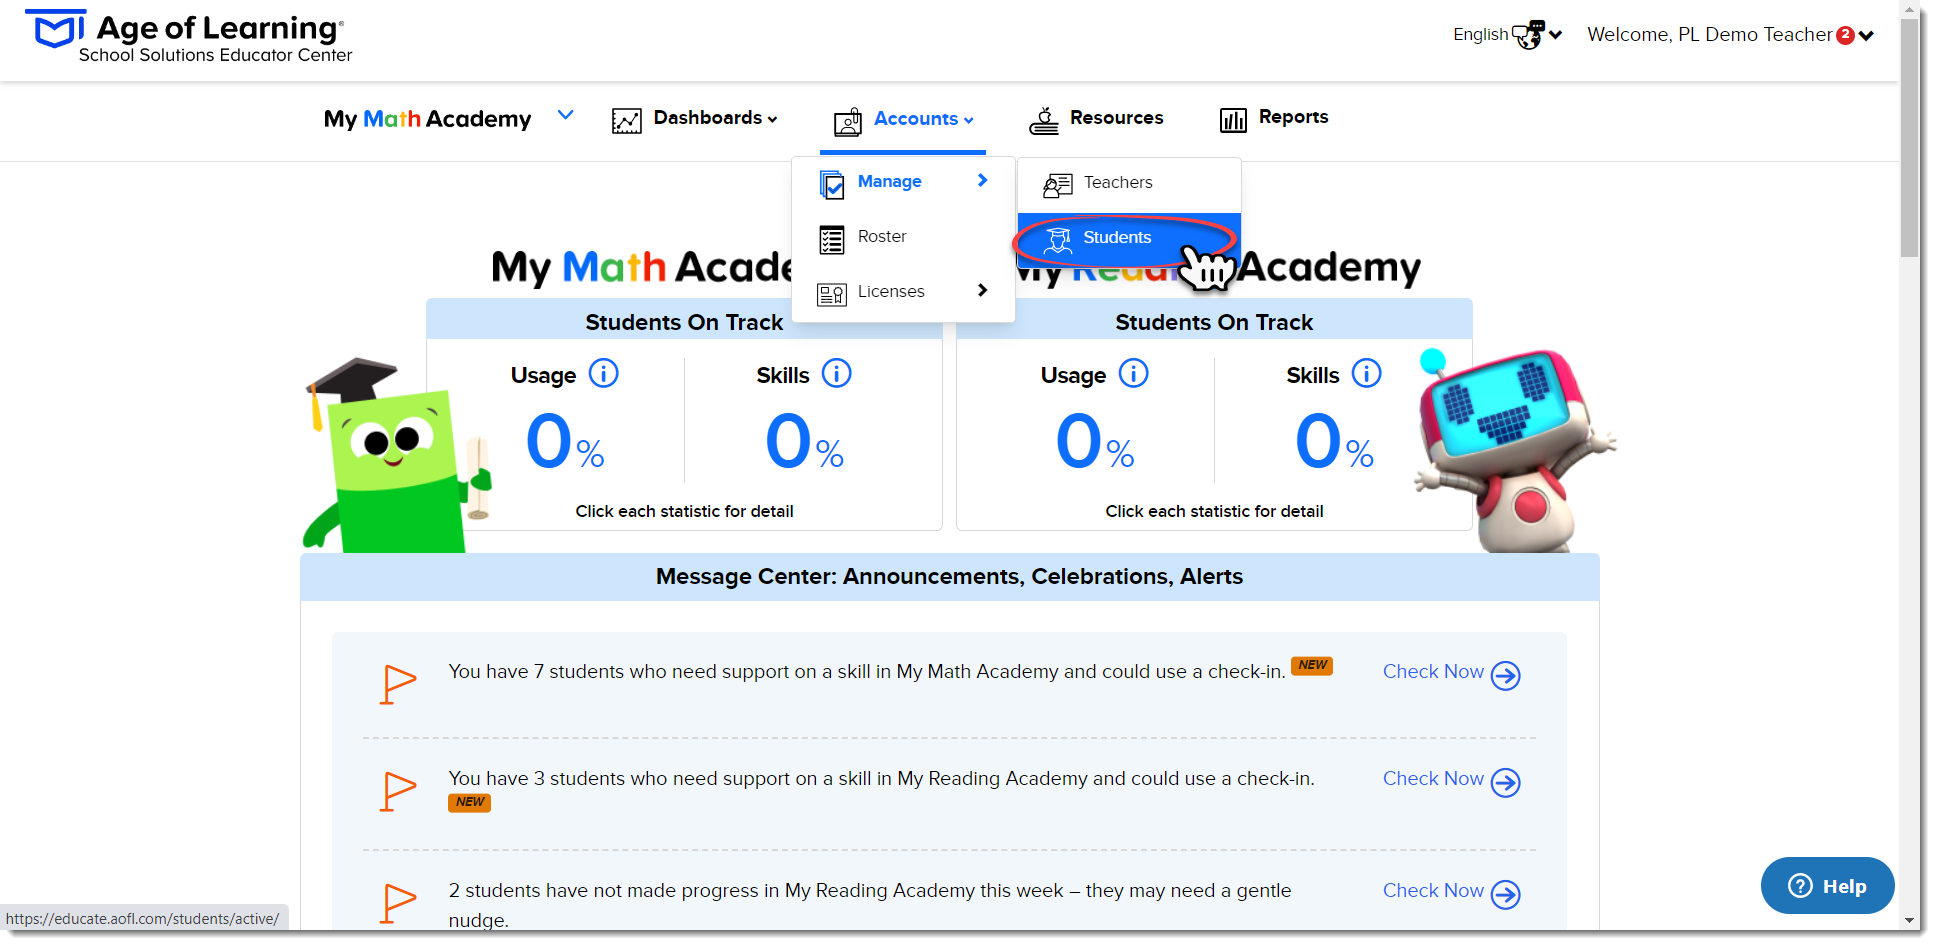Show Reading Academy Skills info tooltip
This screenshot has height=945, width=1935.
(x=1367, y=373)
